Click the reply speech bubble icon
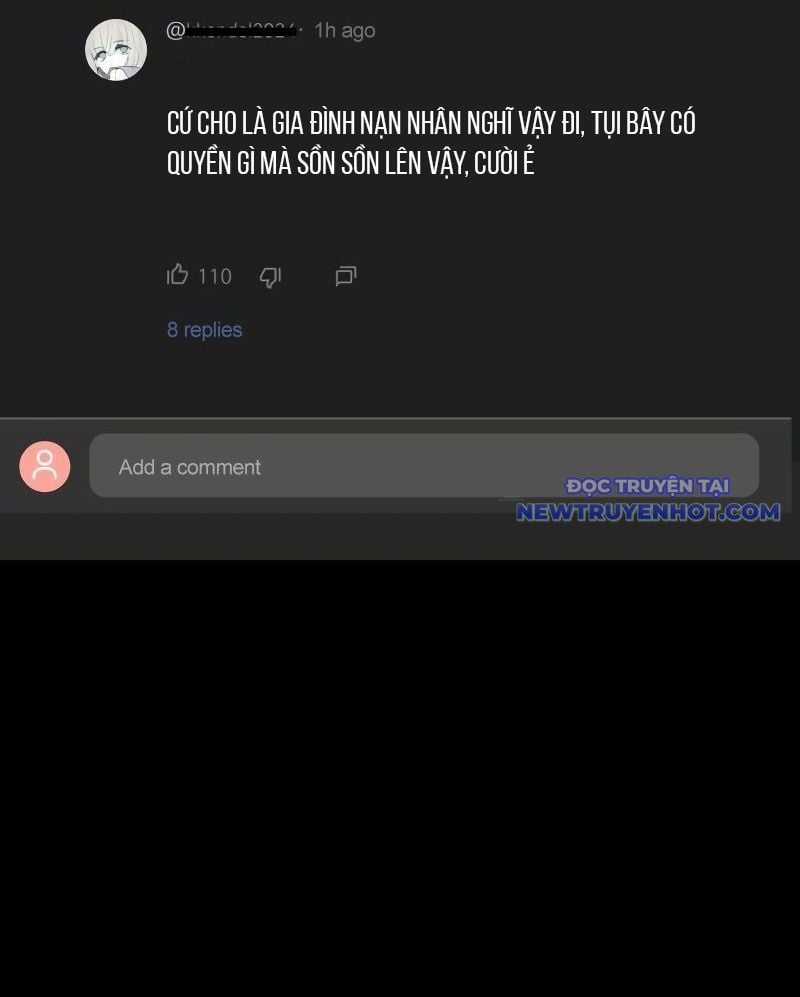 (346, 276)
